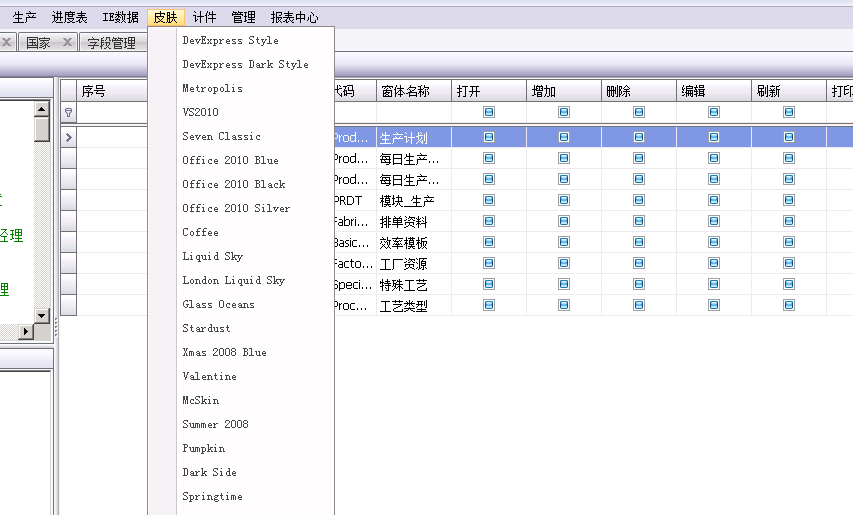
Task: Toggle 增加 checkbox for 特殊工艺
Action: (x=564, y=284)
